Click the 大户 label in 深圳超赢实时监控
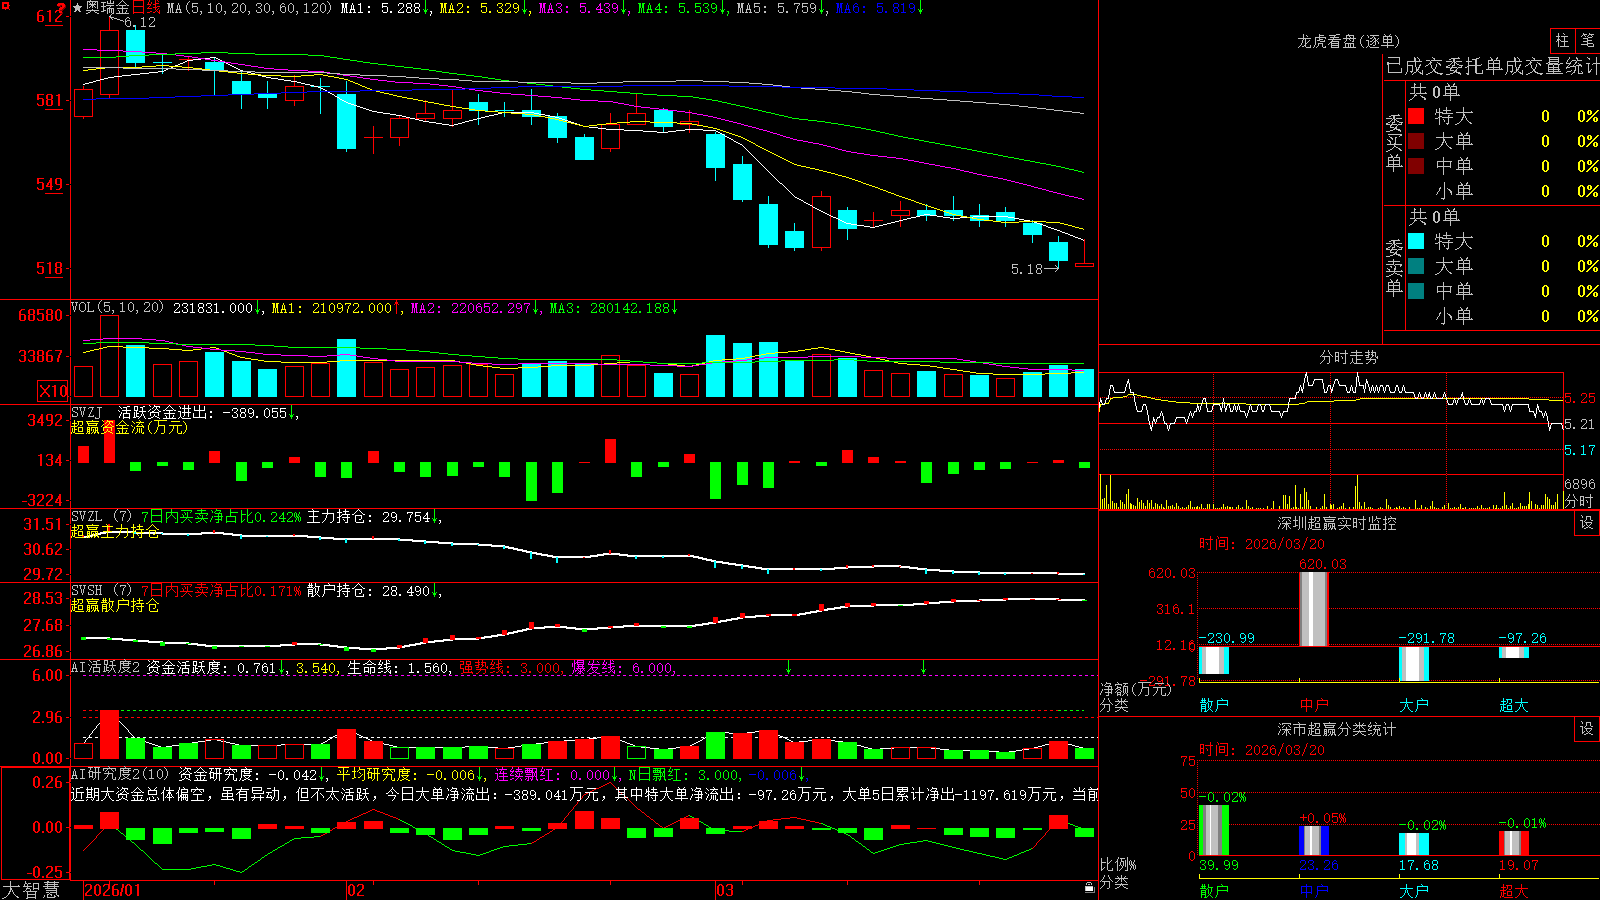This screenshot has width=1600, height=900. [1414, 705]
